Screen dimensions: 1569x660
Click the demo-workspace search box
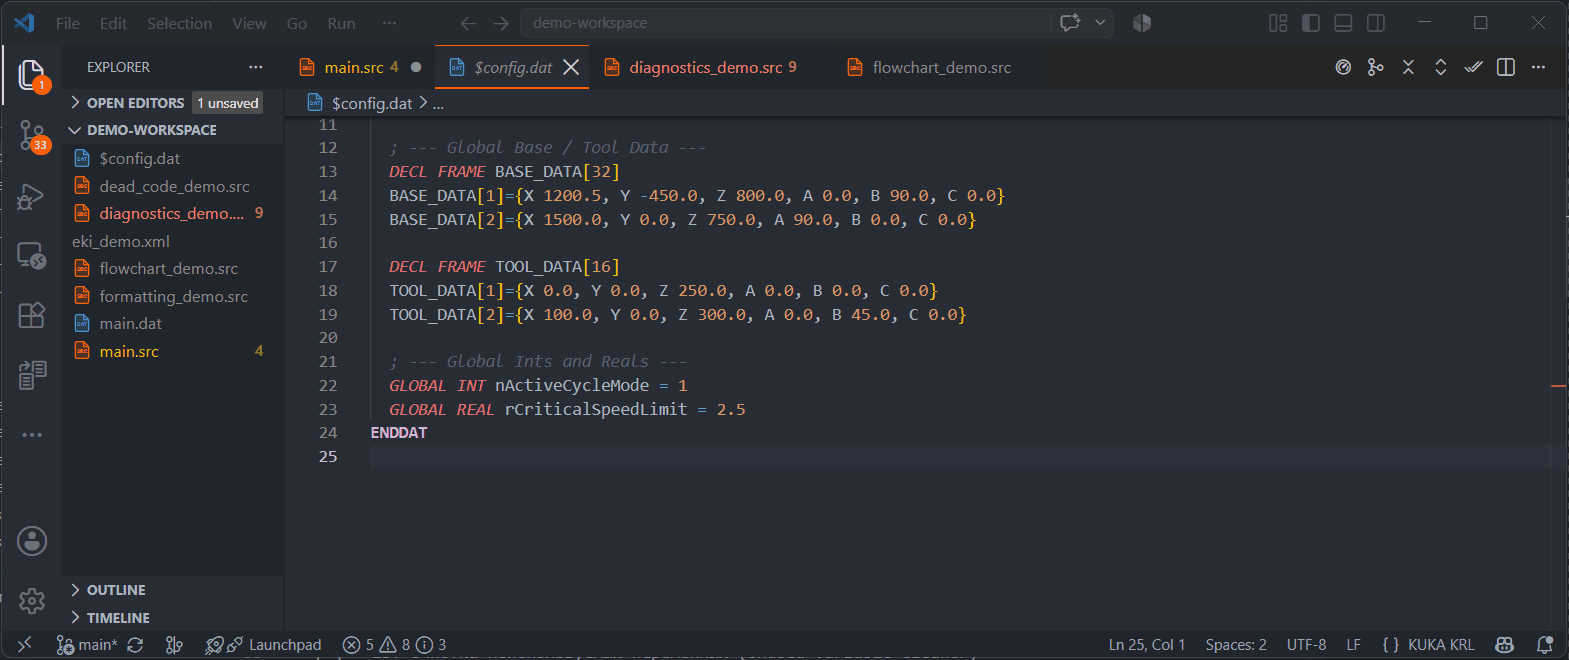point(785,23)
